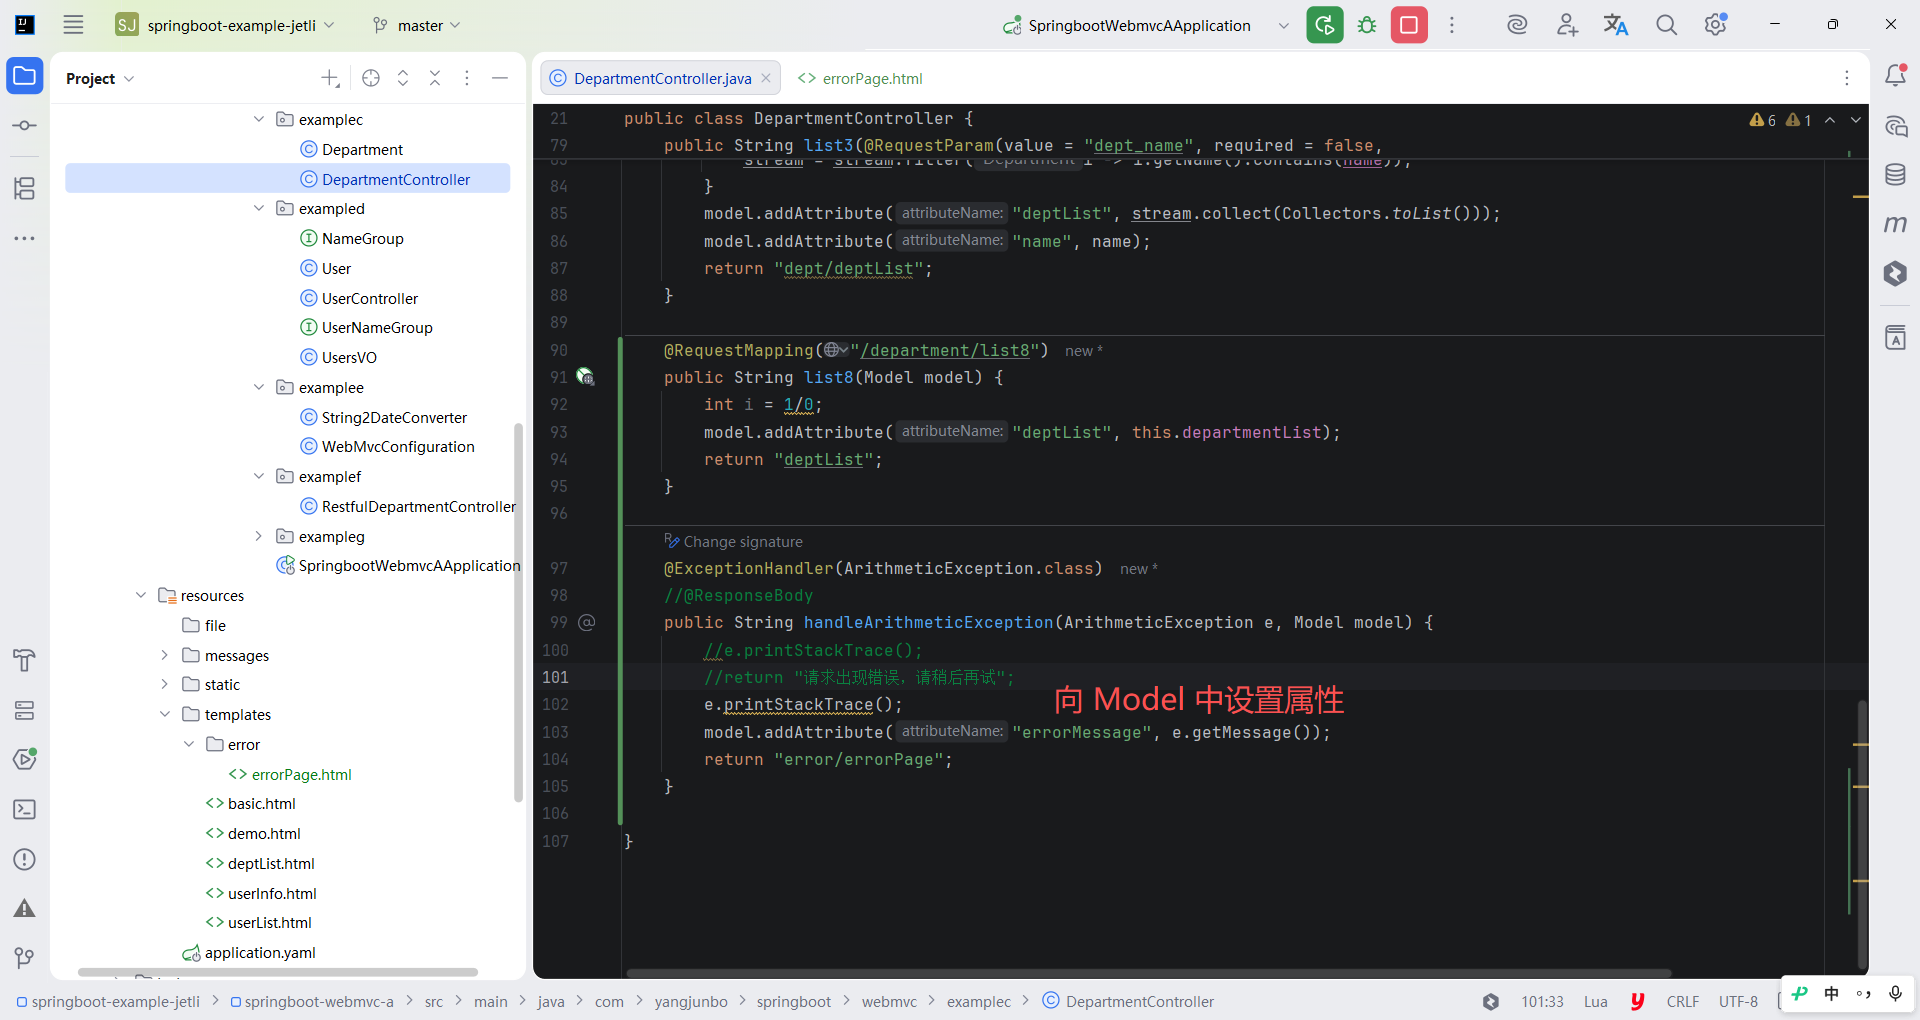Collapse the templates folder
Image resolution: width=1920 pixels, height=1020 pixels.
click(165, 714)
